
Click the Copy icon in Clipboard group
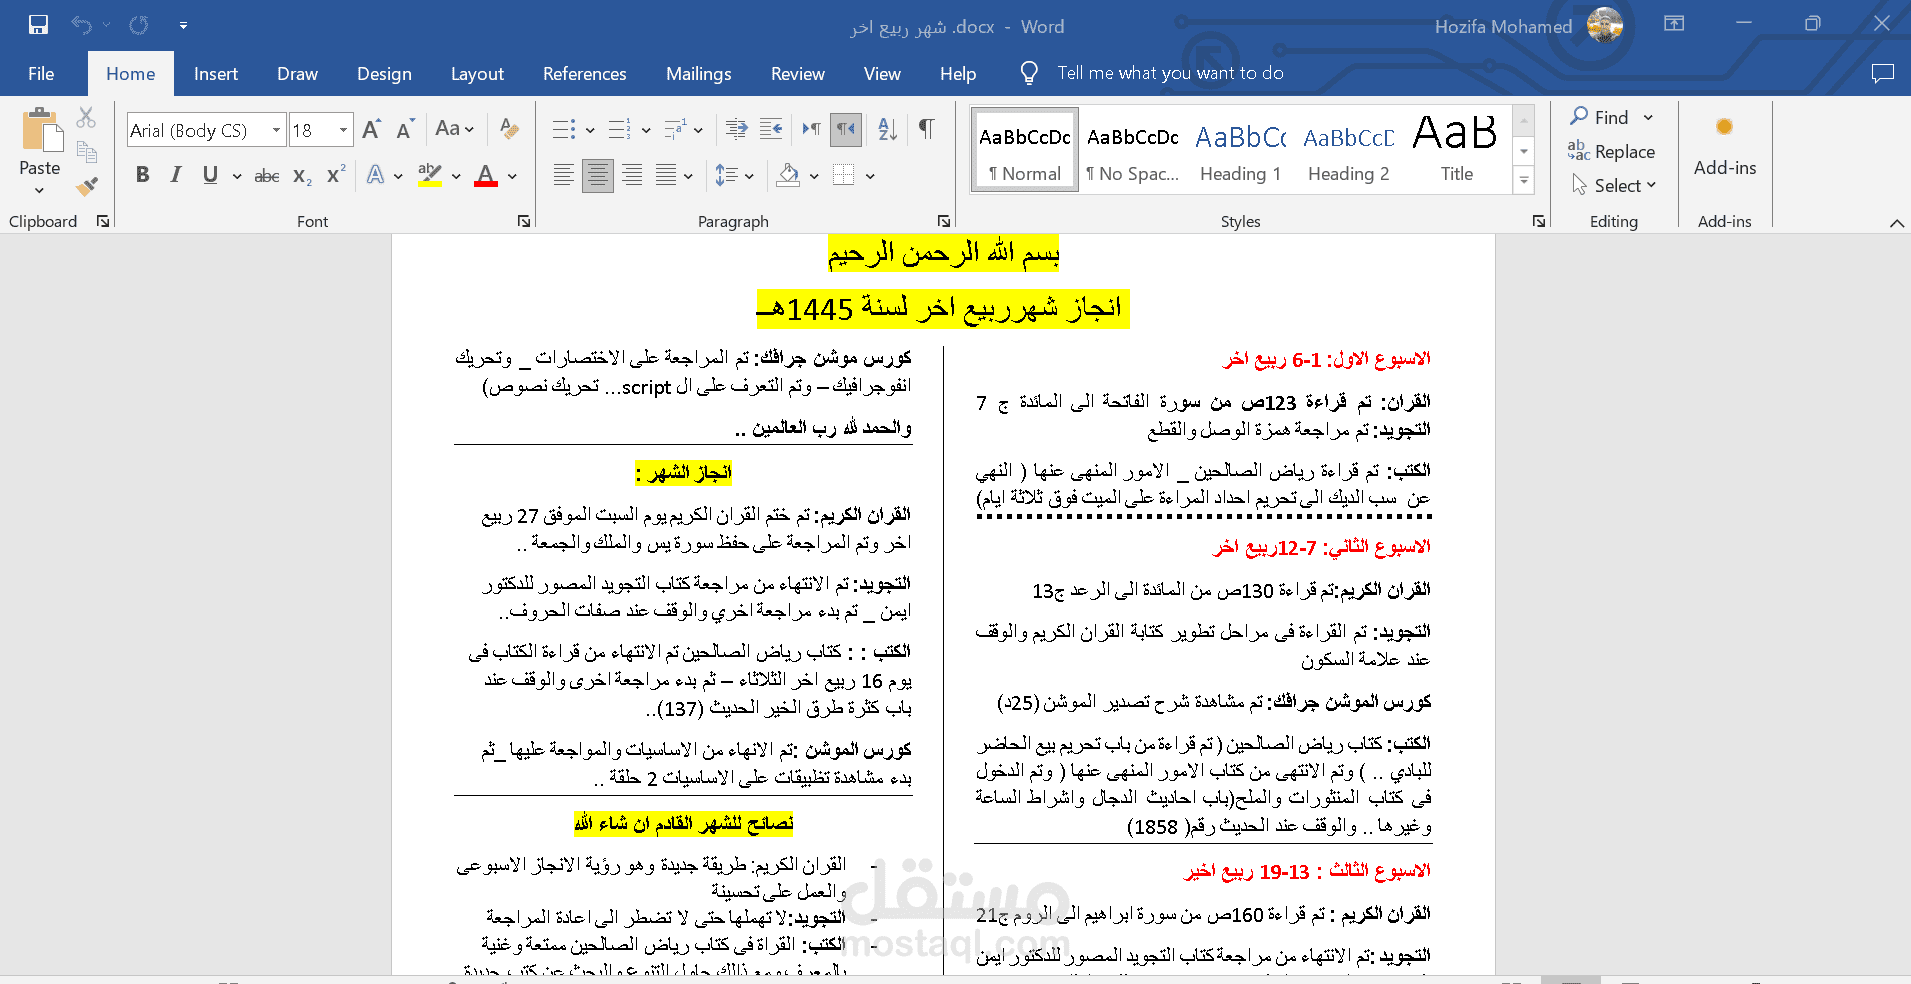(x=87, y=152)
